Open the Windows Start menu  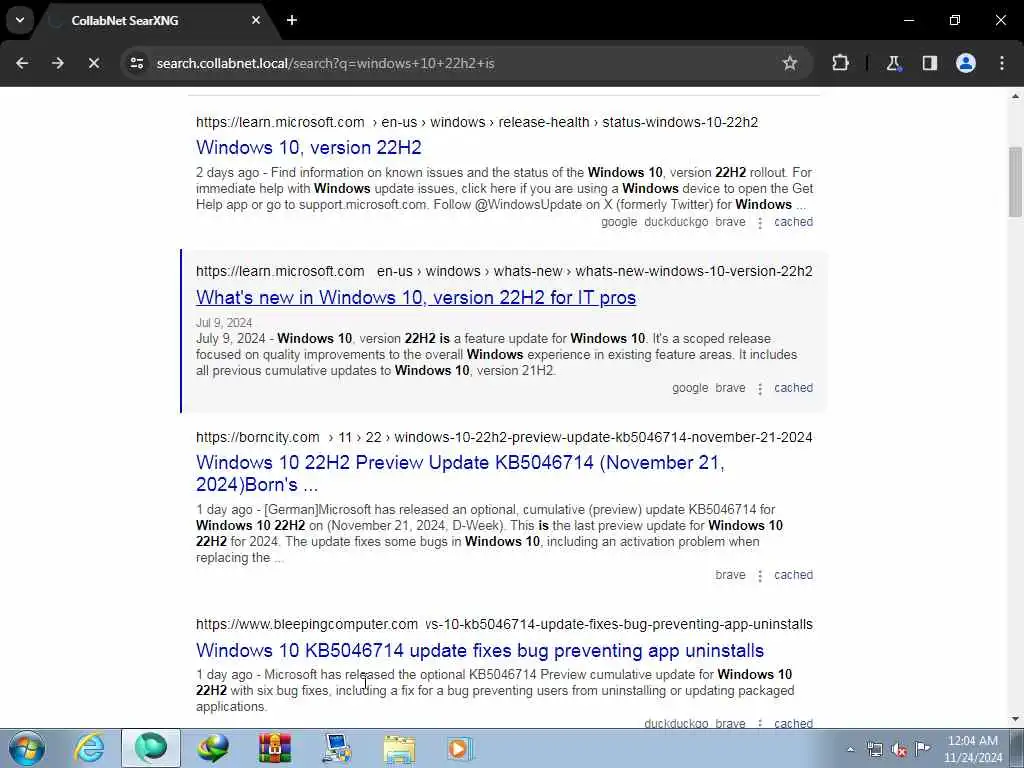coord(27,748)
